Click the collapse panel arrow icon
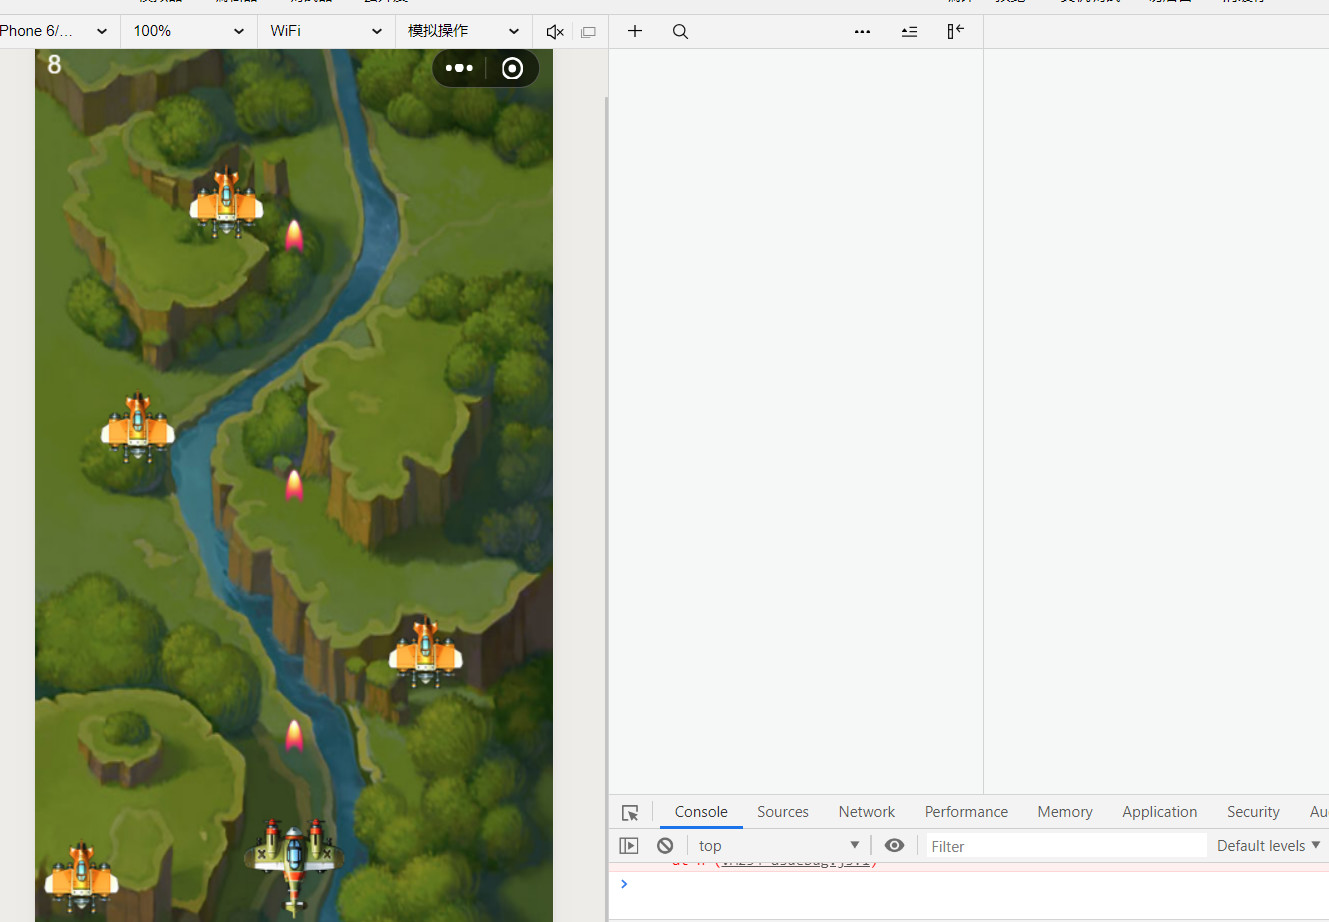Screen dimensions: 1329x922 pos(955,31)
